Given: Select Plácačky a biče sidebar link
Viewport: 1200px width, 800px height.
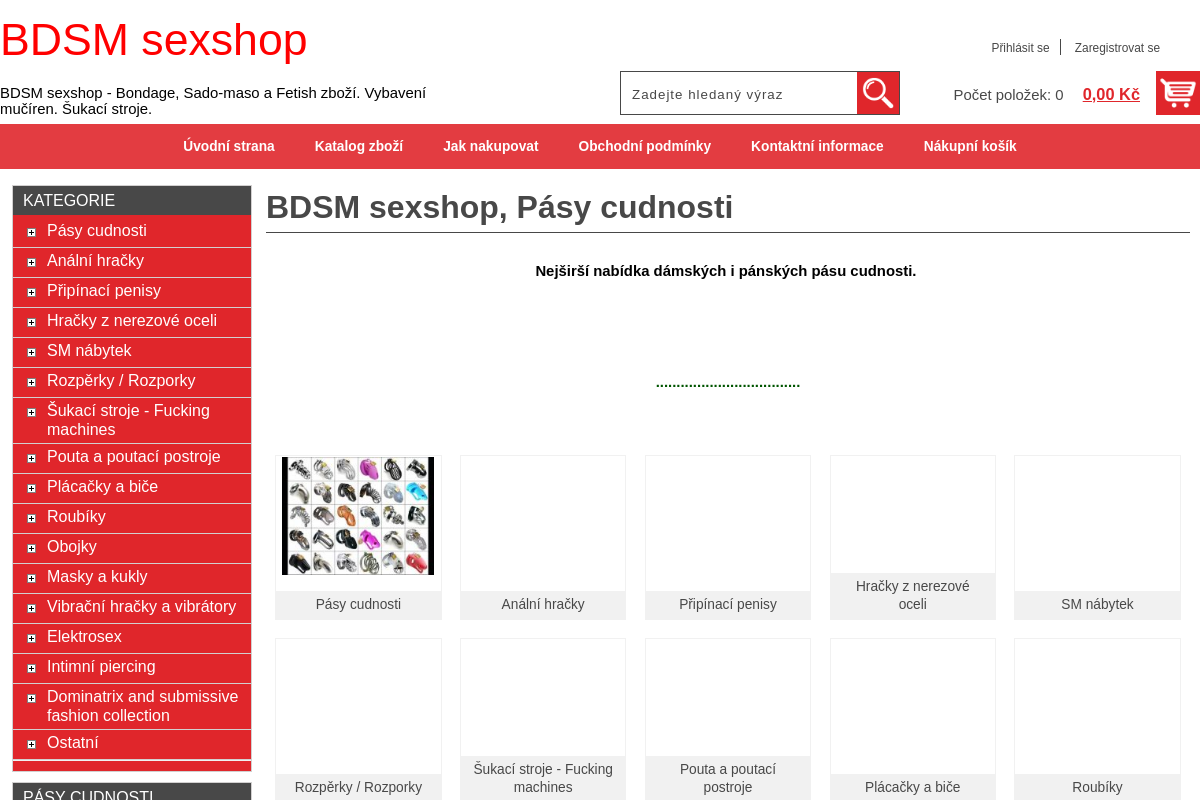Looking at the screenshot, I should pos(102,487).
